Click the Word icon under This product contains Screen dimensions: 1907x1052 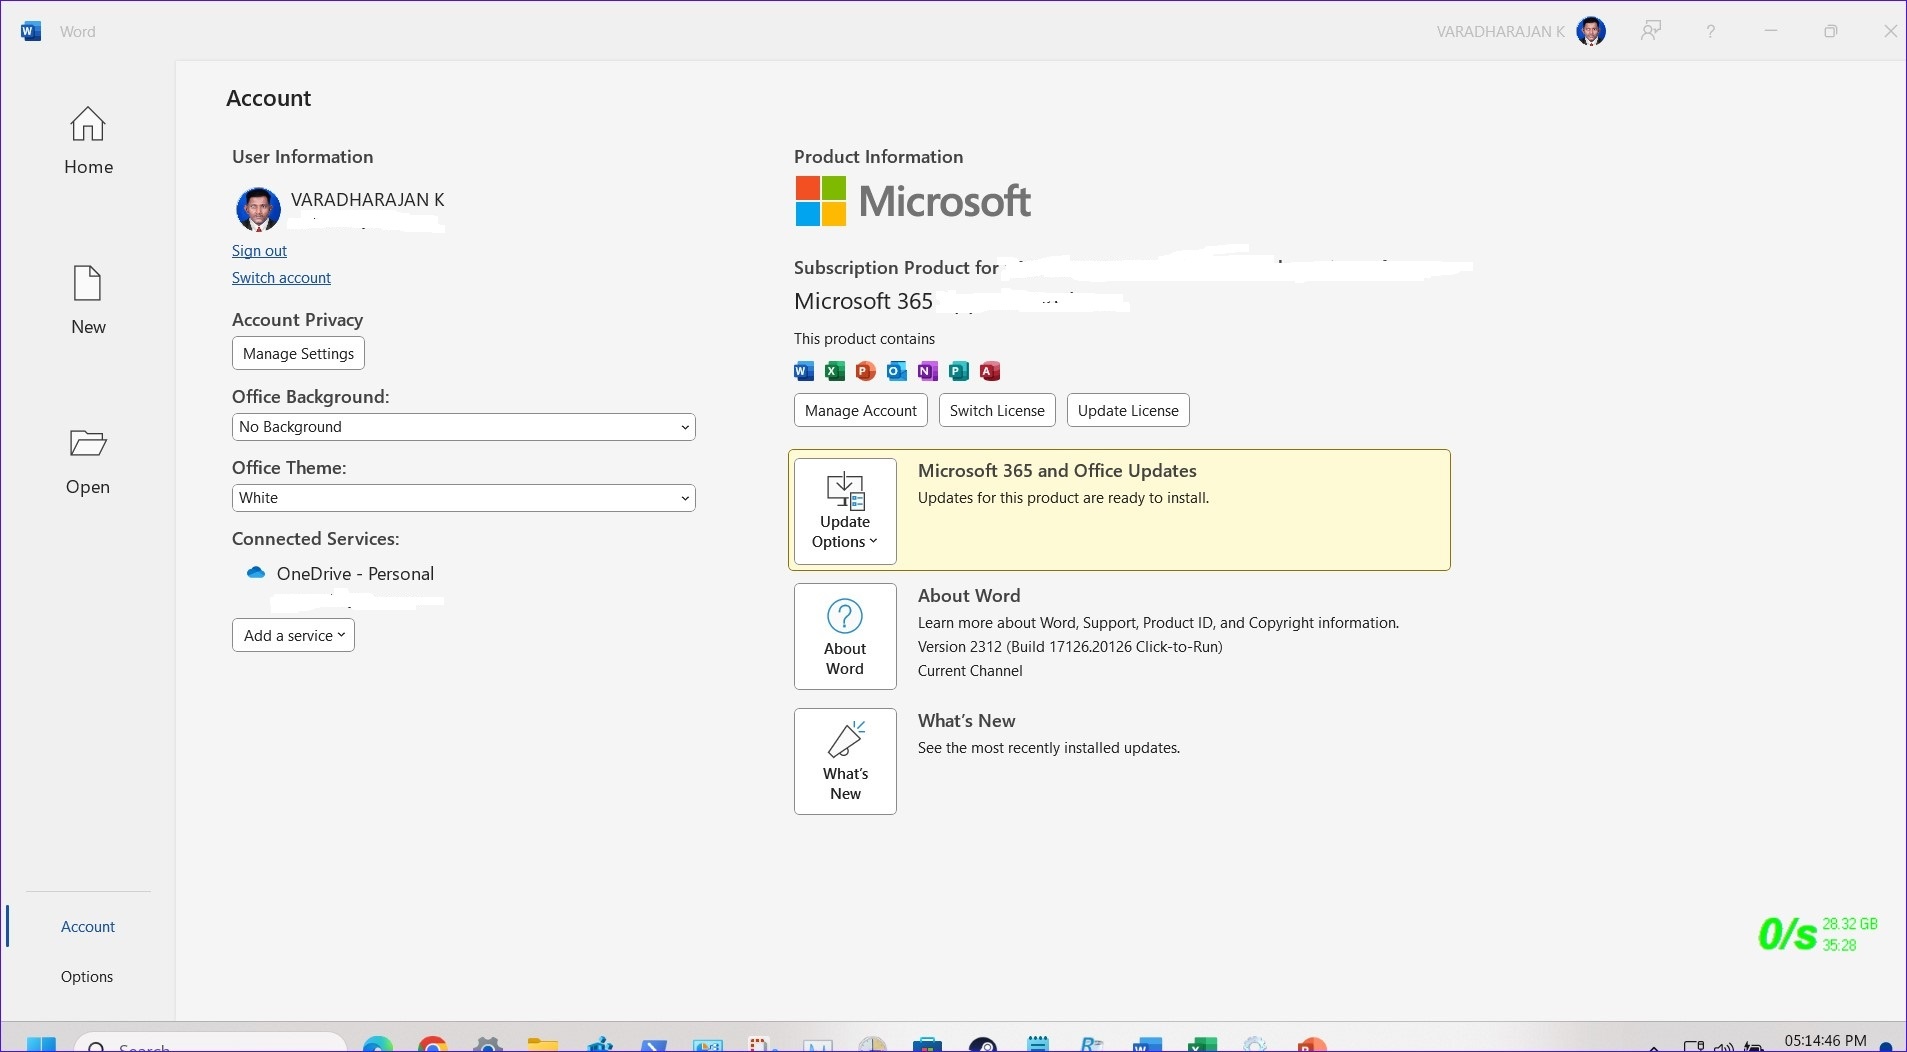[x=804, y=371]
